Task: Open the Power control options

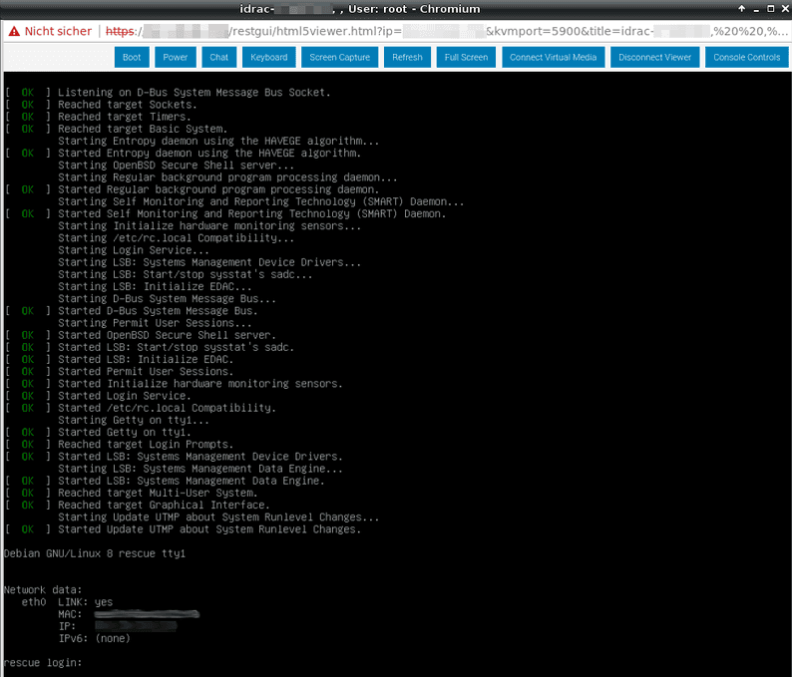Action: tap(175, 57)
